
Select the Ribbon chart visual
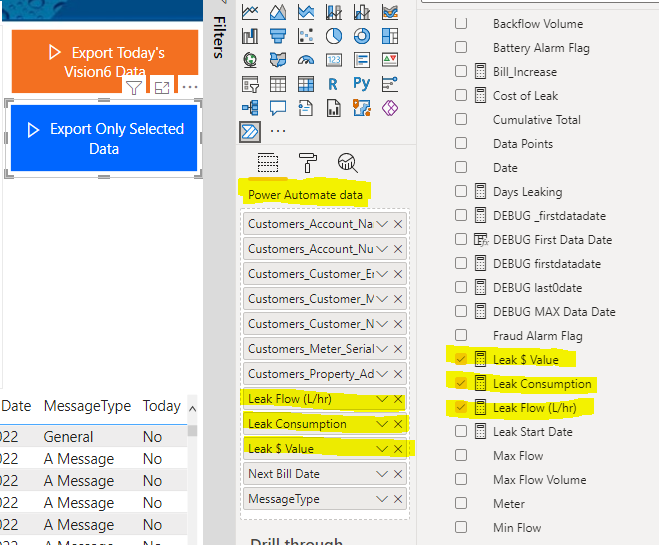(x=390, y=12)
